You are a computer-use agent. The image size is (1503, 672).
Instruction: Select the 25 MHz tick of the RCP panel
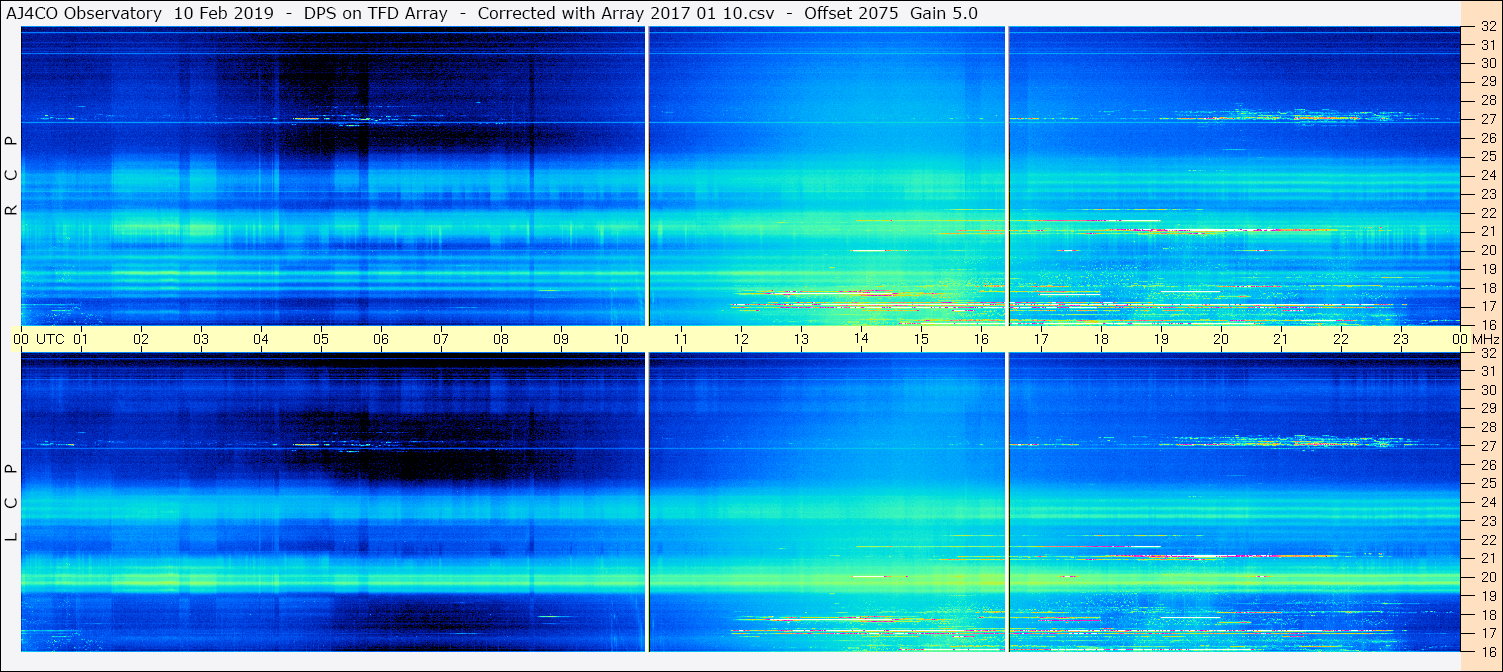[1488, 156]
